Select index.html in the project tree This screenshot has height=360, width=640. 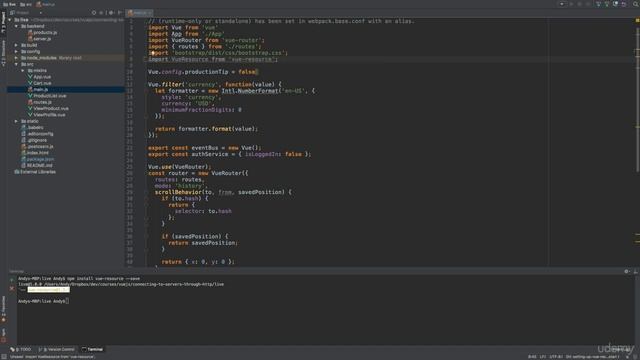tap(35, 153)
